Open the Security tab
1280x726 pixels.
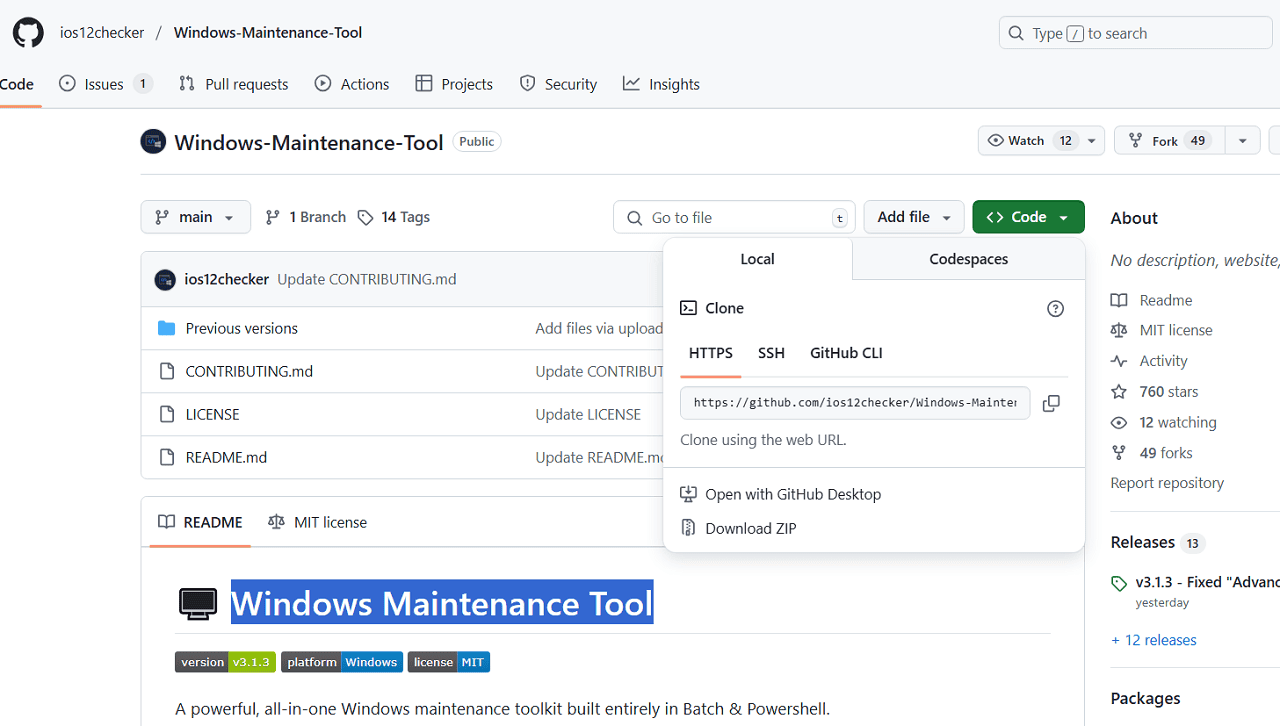coord(559,84)
